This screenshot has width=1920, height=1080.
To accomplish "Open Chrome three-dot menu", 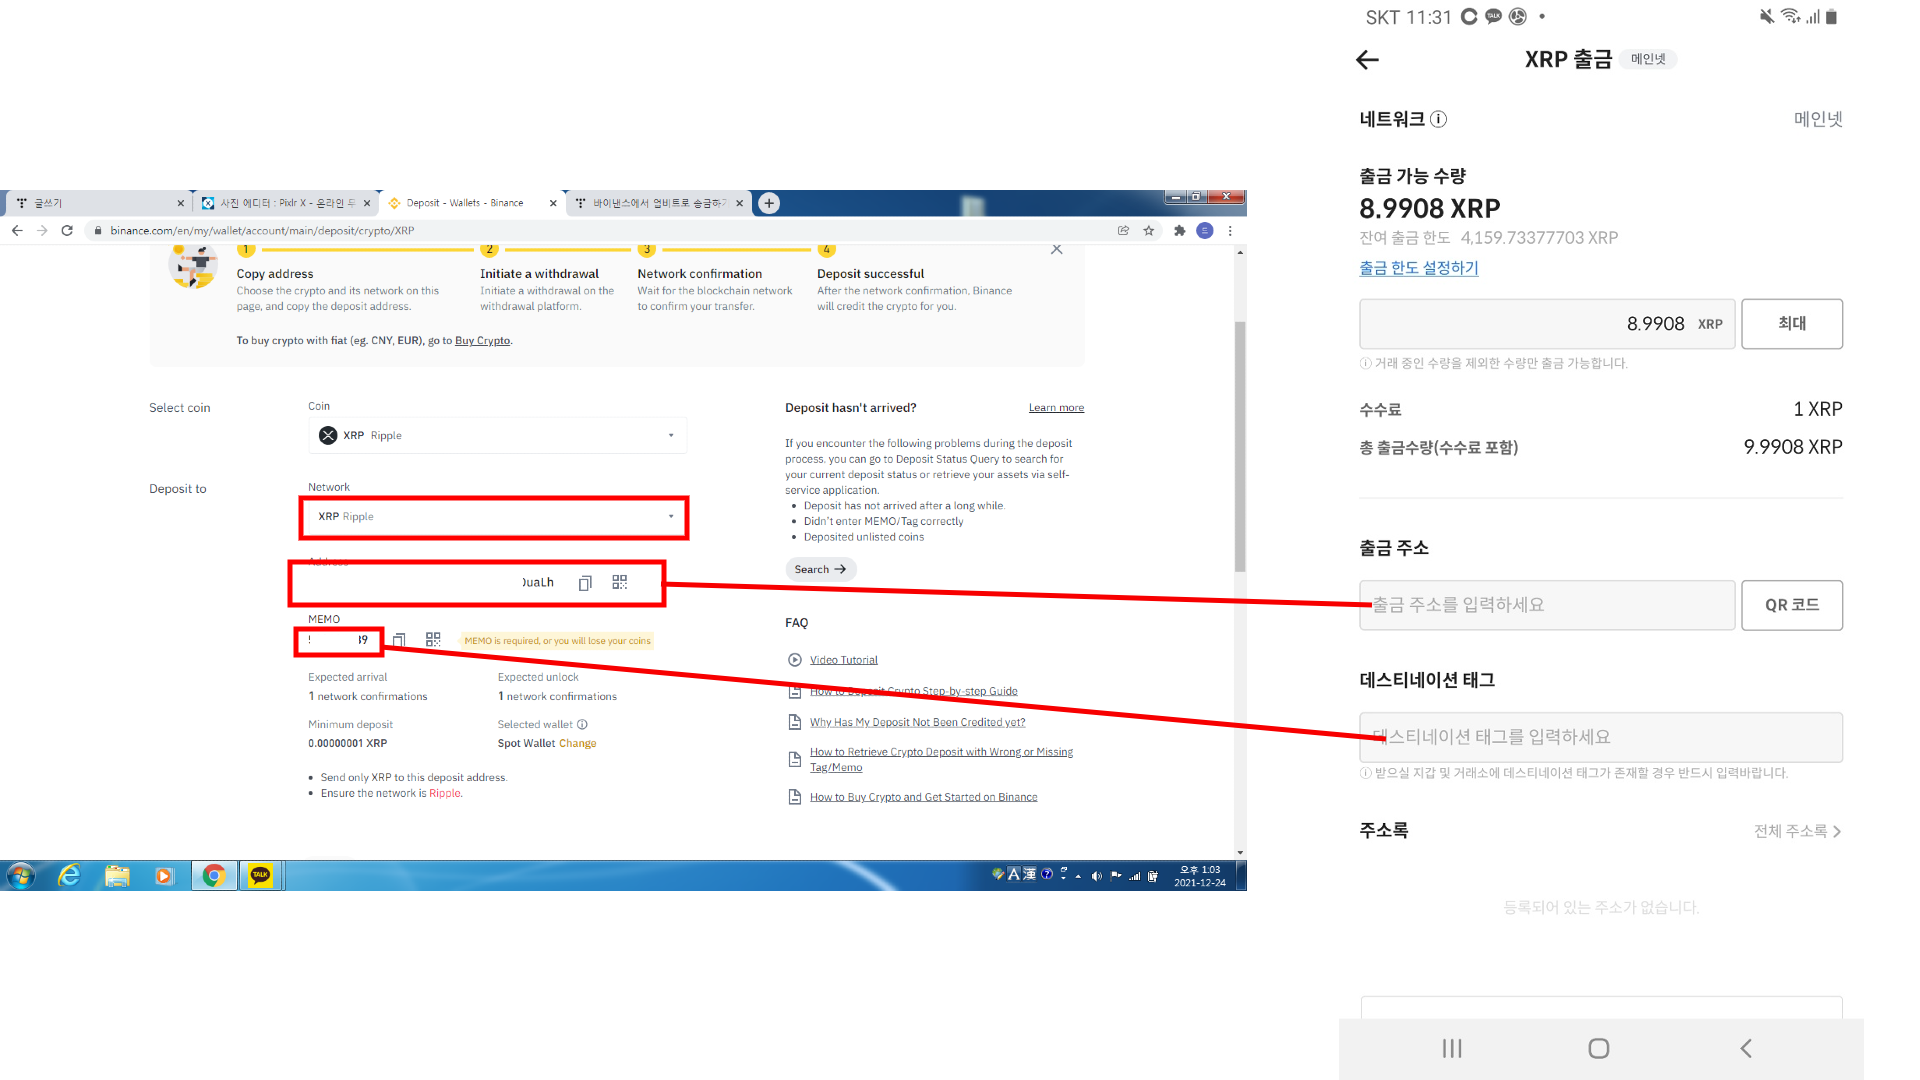I will coord(1230,230).
